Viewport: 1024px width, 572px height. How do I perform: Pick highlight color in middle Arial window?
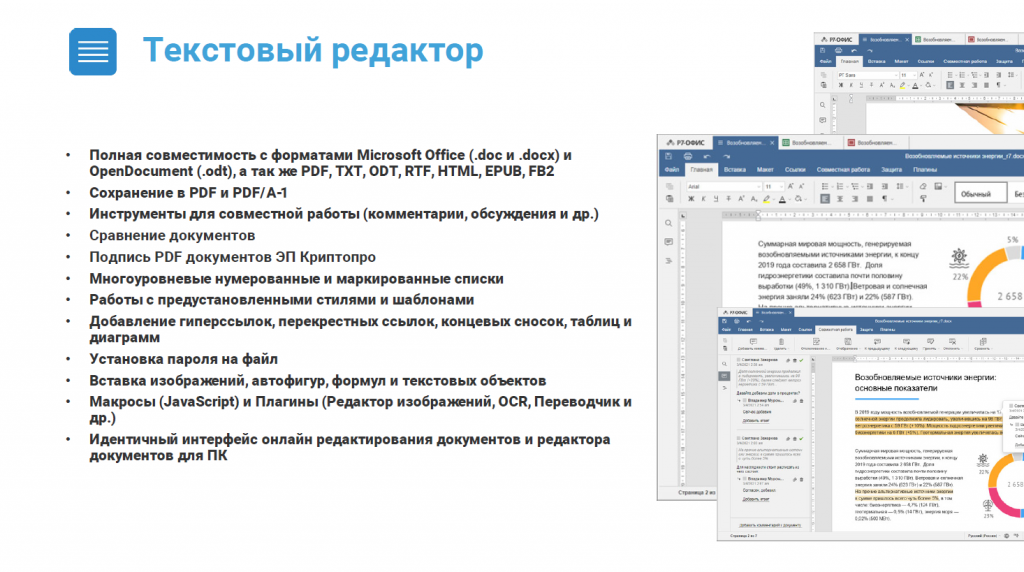pos(767,199)
